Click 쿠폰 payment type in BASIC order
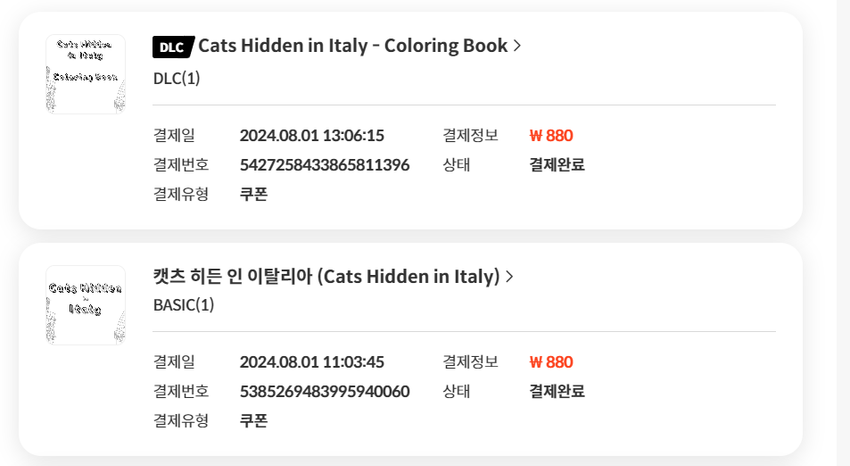The width and height of the screenshot is (850, 466). [254, 420]
